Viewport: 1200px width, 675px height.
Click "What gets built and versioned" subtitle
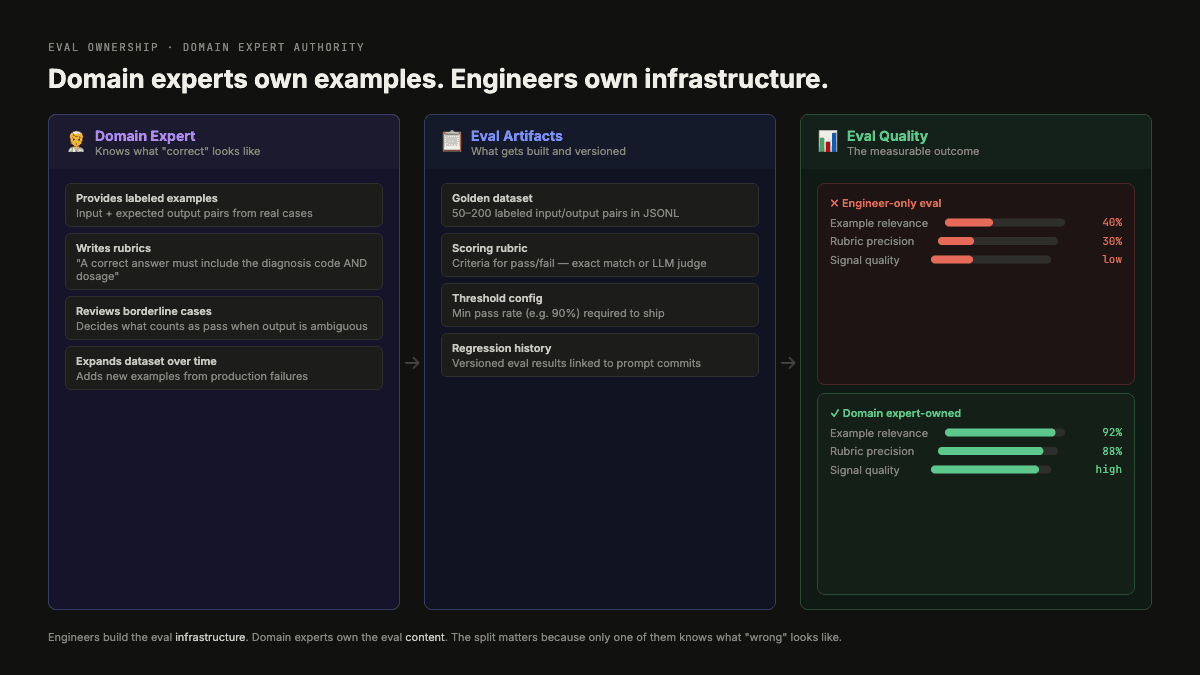click(x=548, y=152)
